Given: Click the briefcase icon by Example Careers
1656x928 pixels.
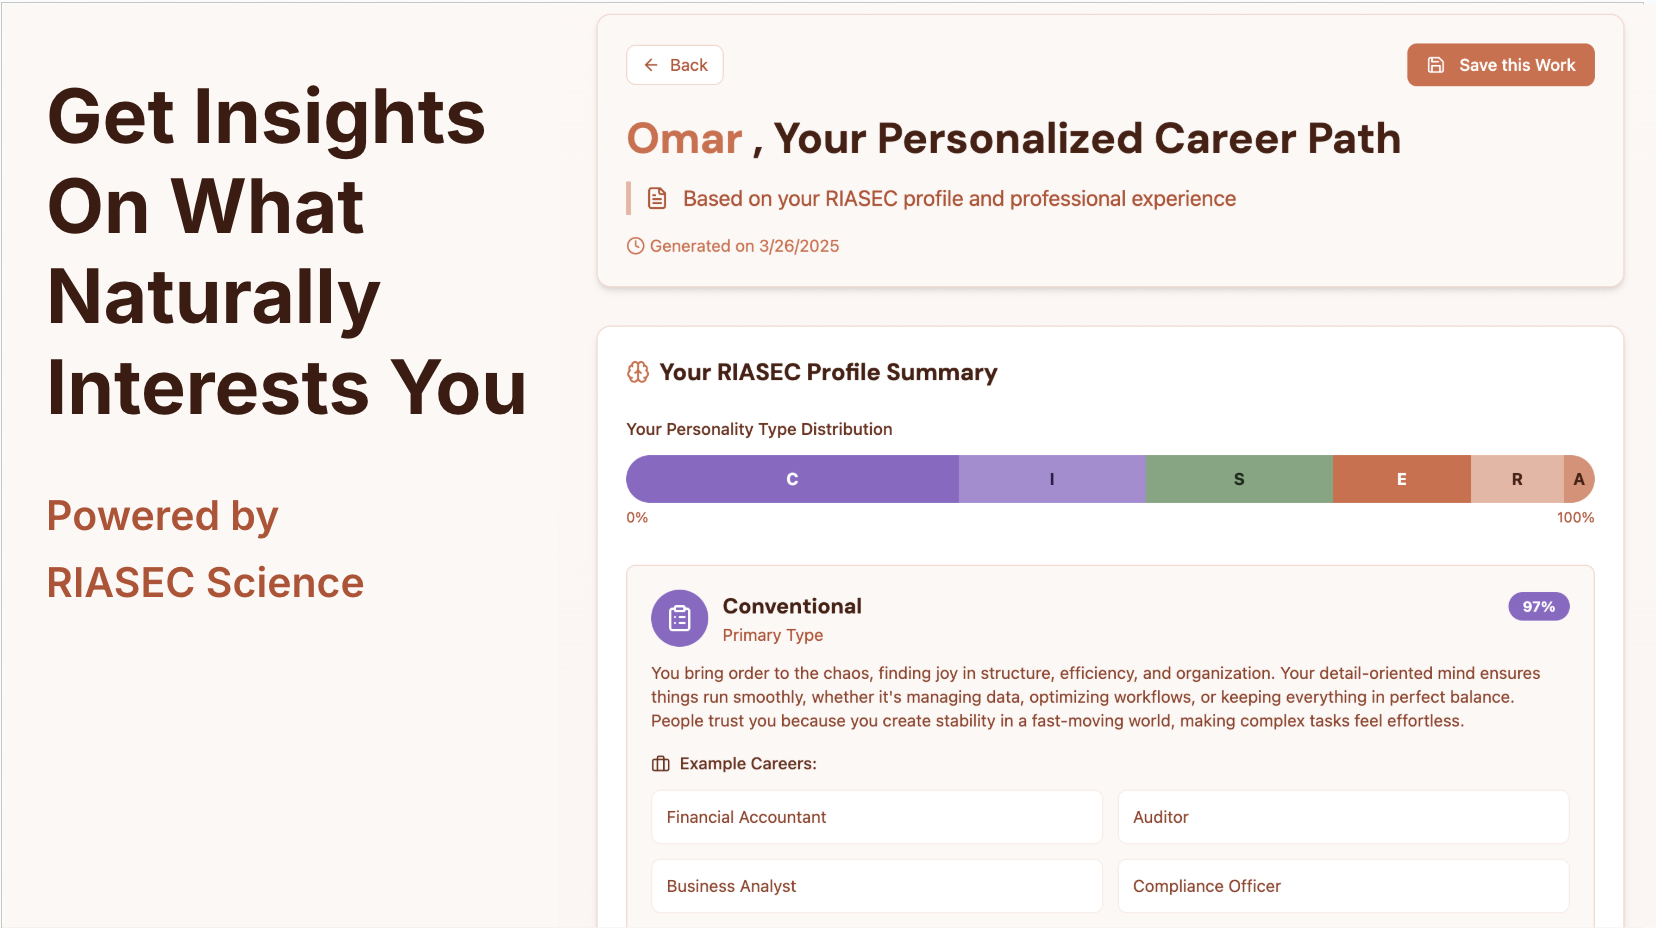Looking at the screenshot, I should (x=661, y=764).
